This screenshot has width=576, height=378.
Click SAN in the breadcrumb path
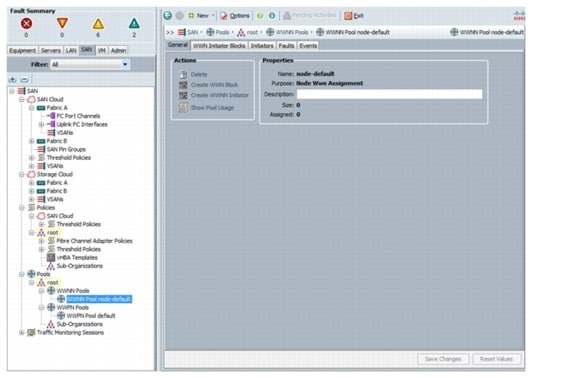point(192,32)
